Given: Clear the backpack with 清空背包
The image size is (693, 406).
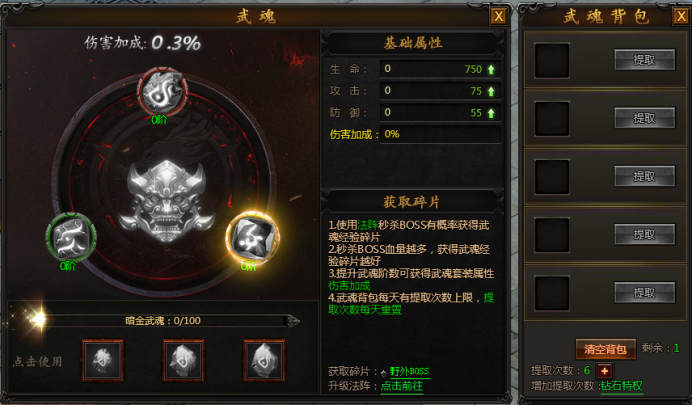Looking at the screenshot, I should coord(605,349).
